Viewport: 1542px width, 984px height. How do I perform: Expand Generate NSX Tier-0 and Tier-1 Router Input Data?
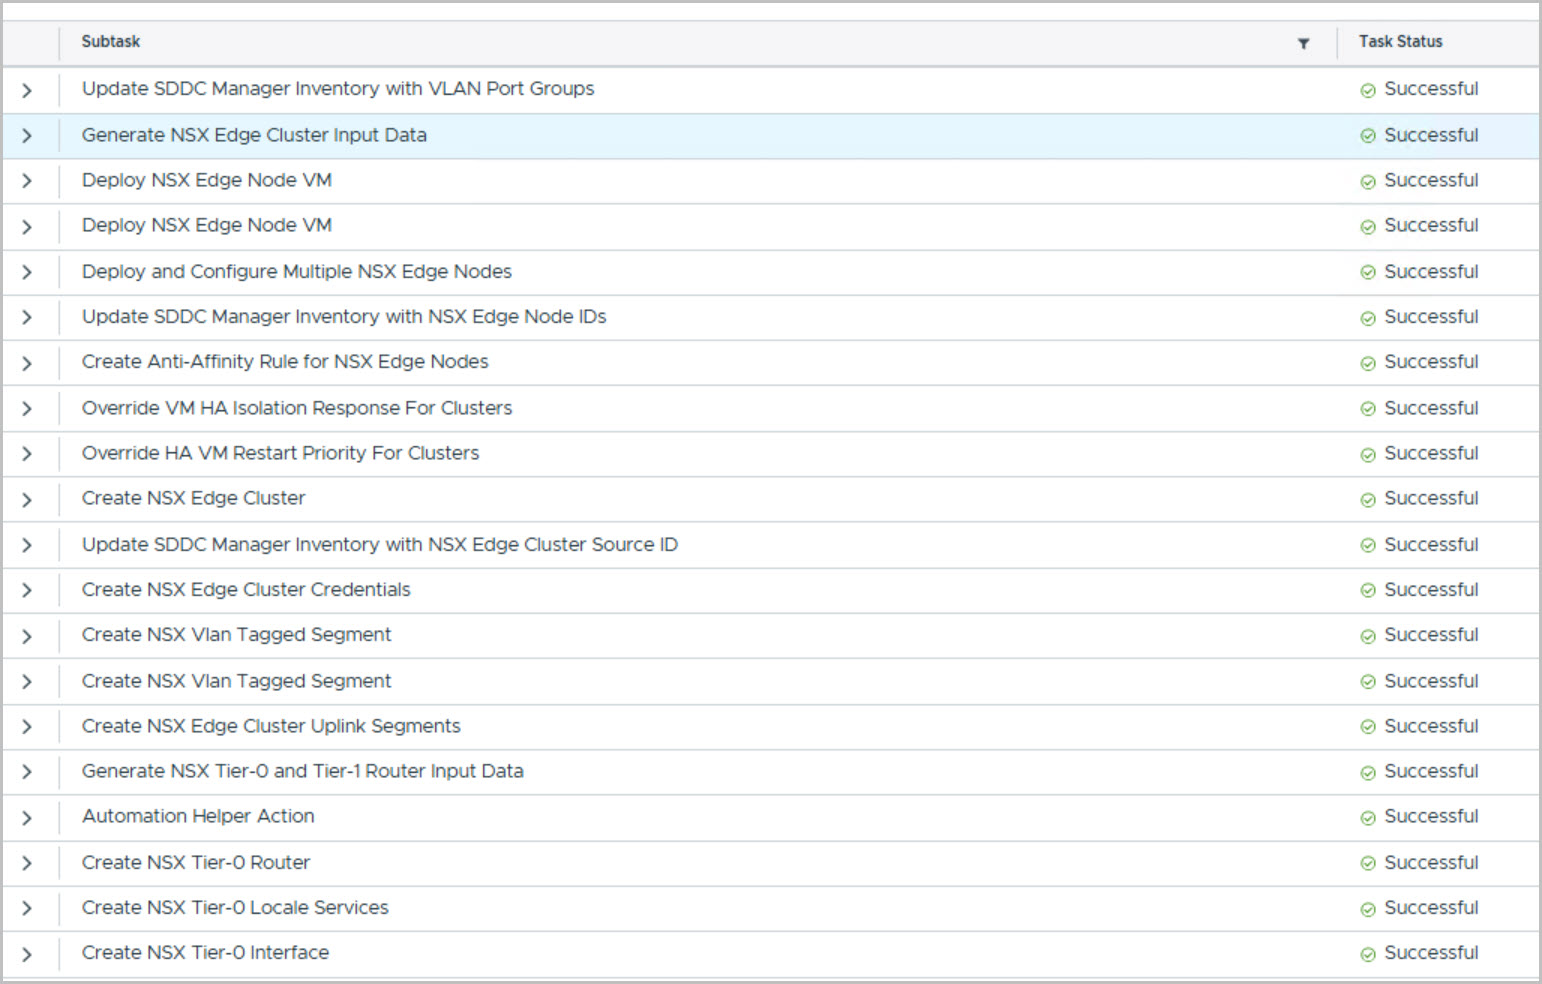(x=27, y=772)
